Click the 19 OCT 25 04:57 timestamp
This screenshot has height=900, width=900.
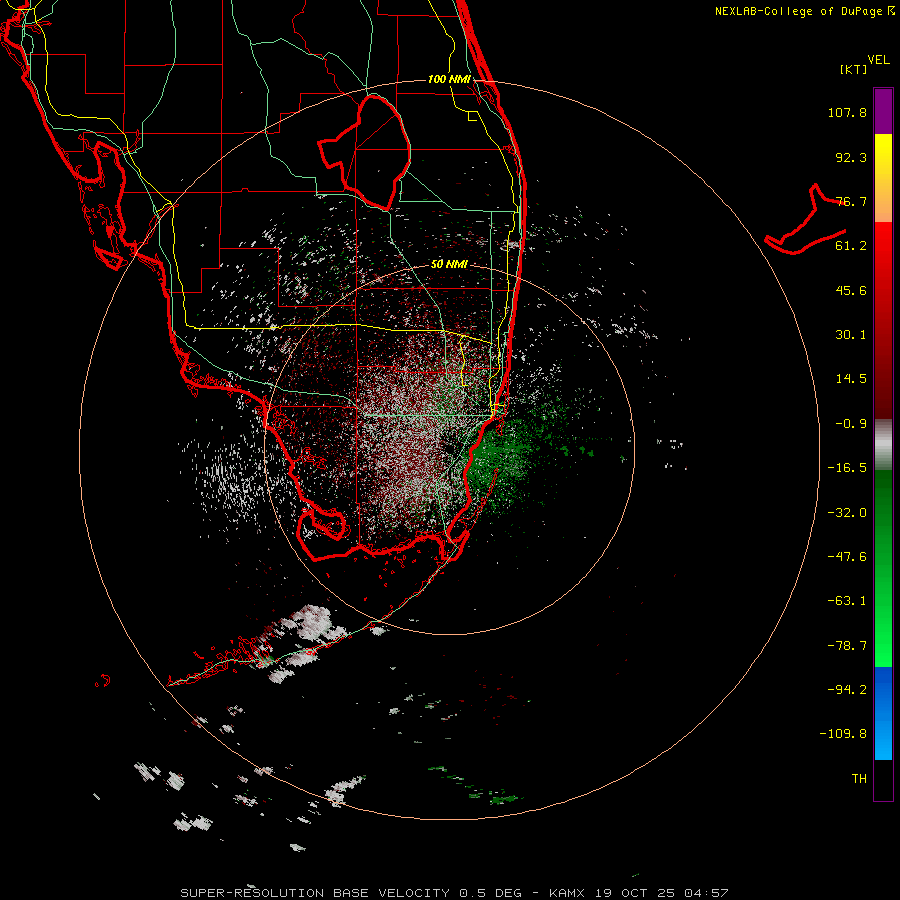point(662,893)
